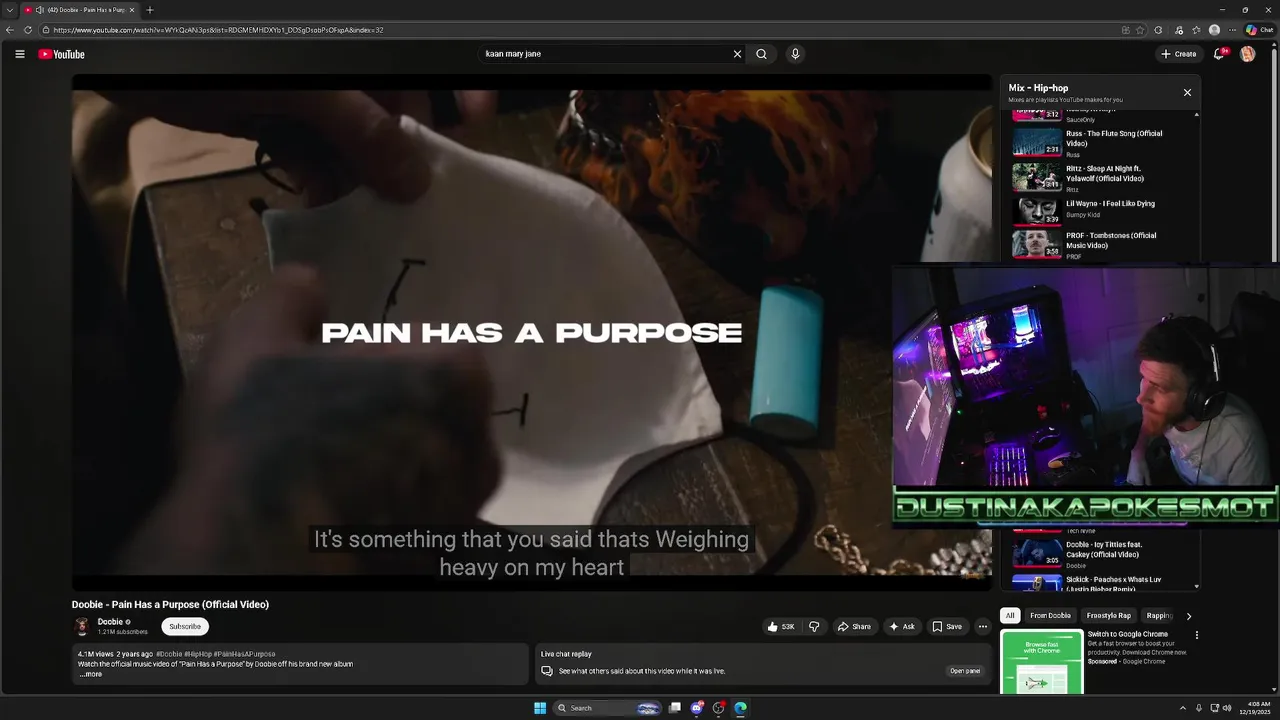Add page to favorites star in address bar

point(1140,30)
